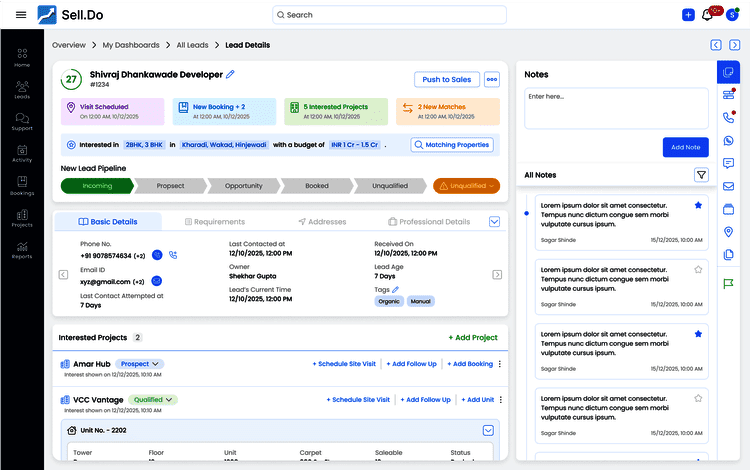Click the email envelope icon in right sidebar

coord(728,186)
